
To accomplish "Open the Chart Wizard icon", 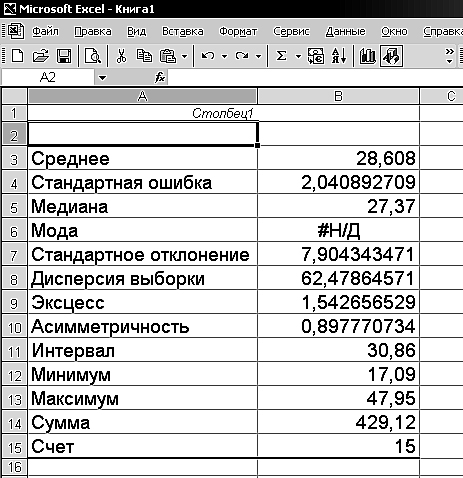I will tap(368, 56).
